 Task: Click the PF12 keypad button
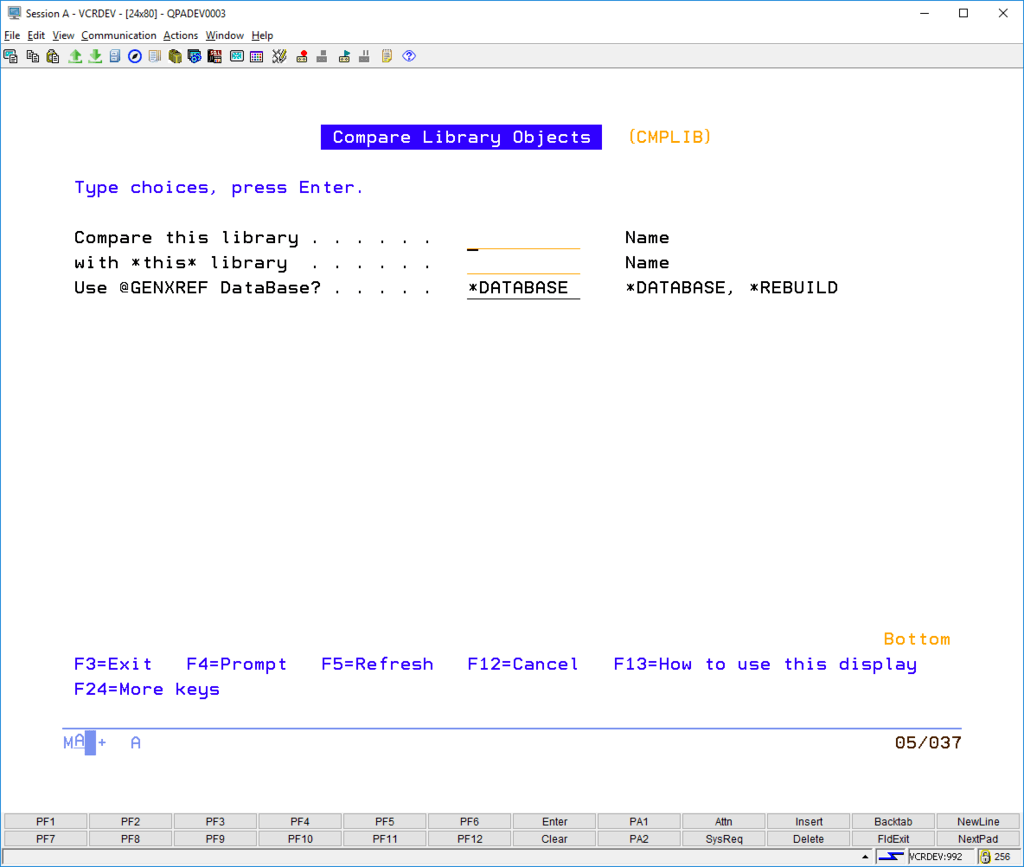[x=470, y=838]
